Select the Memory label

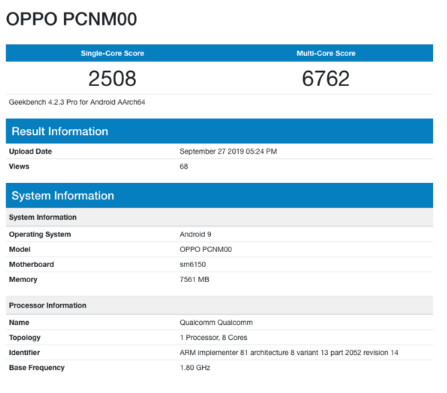23,280
